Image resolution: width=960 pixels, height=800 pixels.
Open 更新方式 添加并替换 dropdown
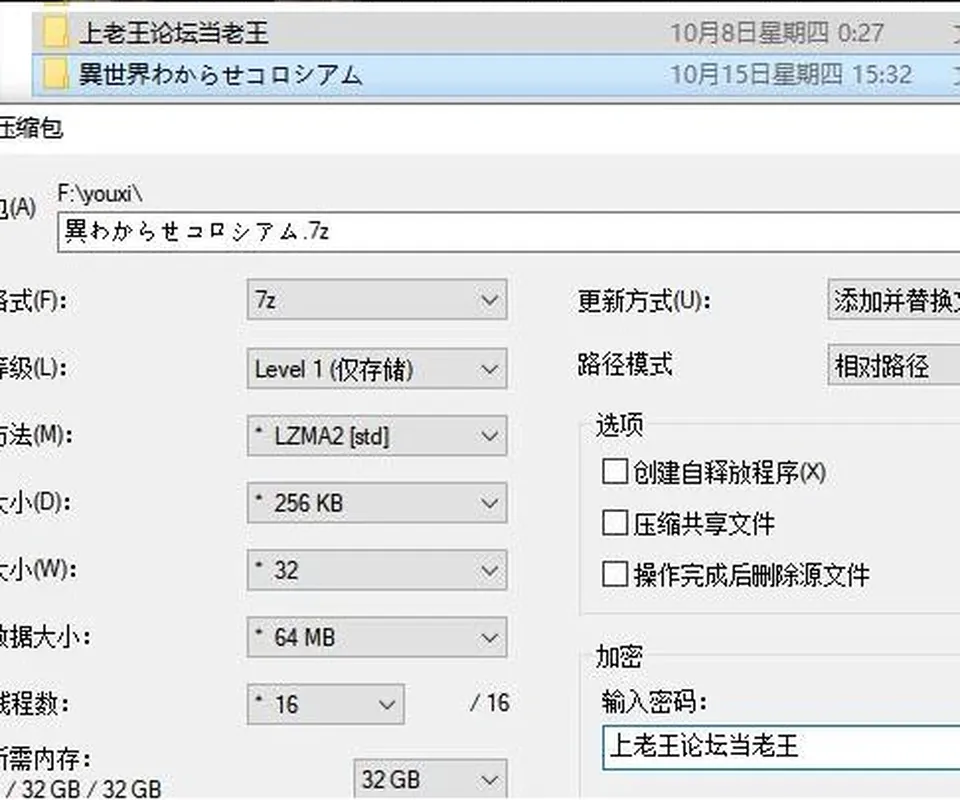(894, 300)
